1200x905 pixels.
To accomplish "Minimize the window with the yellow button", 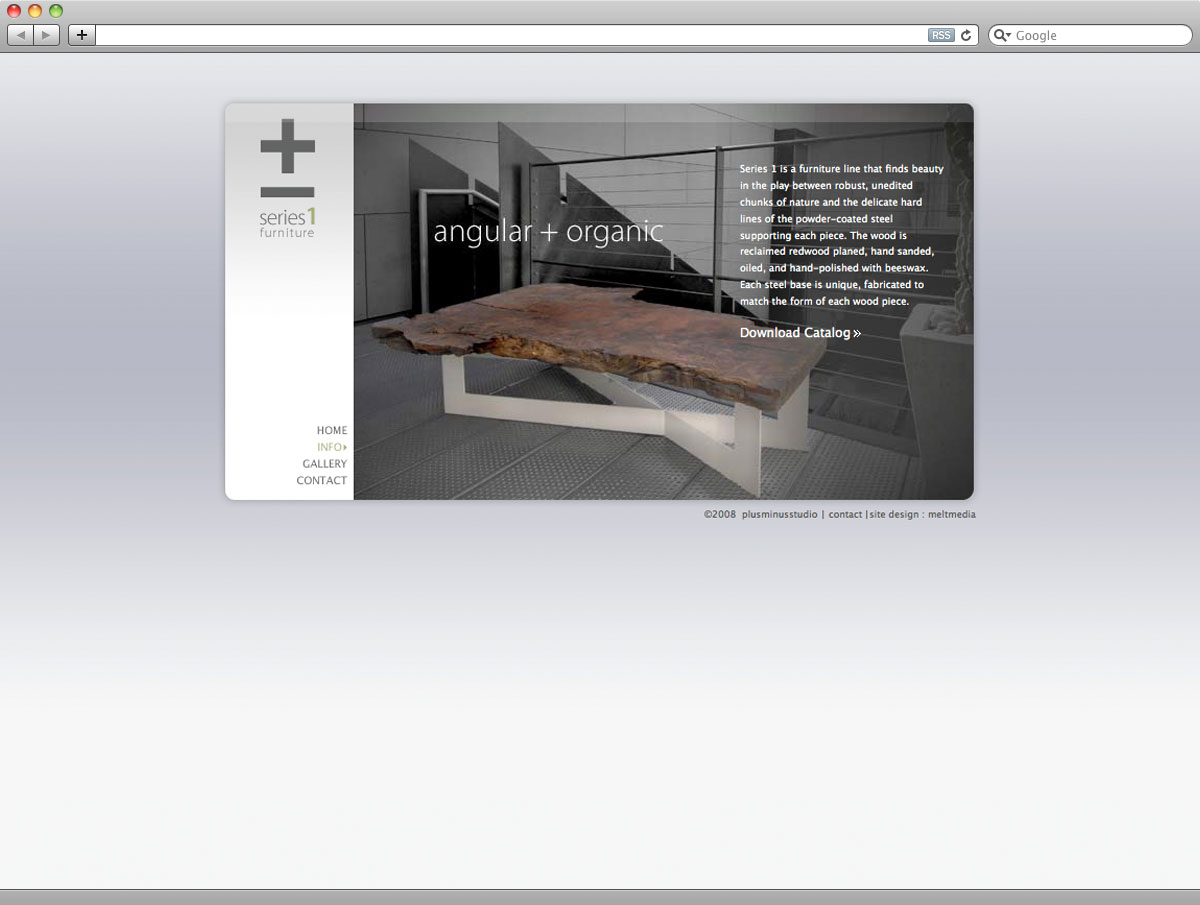I will pyautogui.click(x=35, y=11).
